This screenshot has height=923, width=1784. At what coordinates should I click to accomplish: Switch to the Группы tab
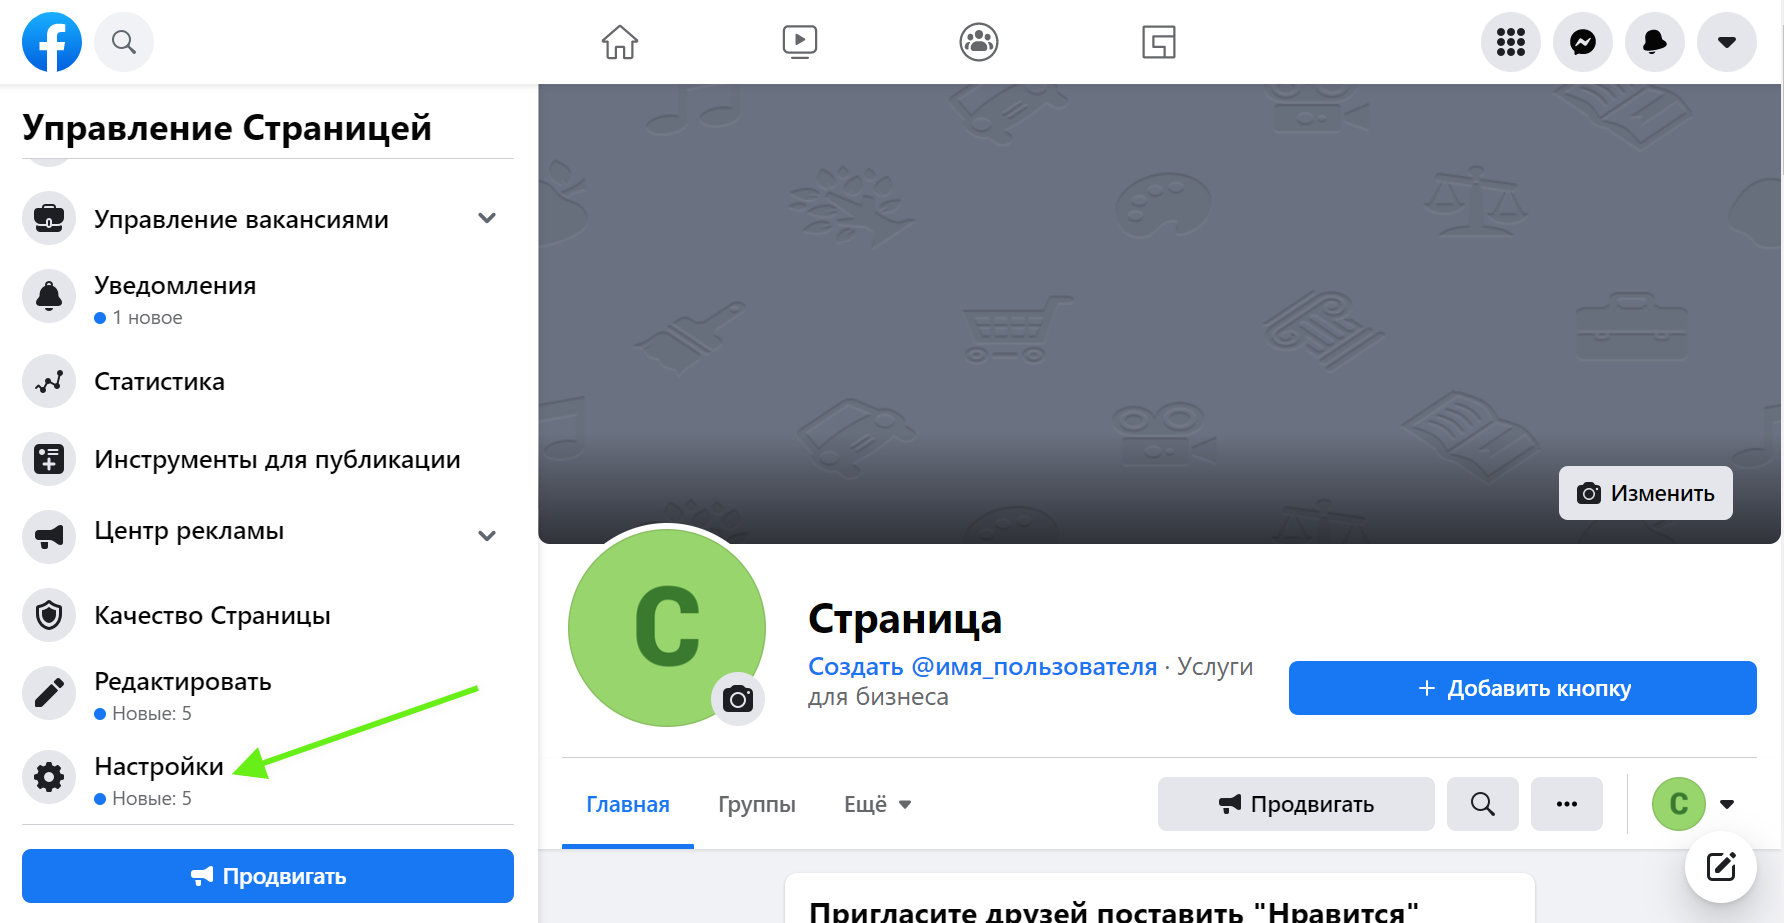[757, 804]
